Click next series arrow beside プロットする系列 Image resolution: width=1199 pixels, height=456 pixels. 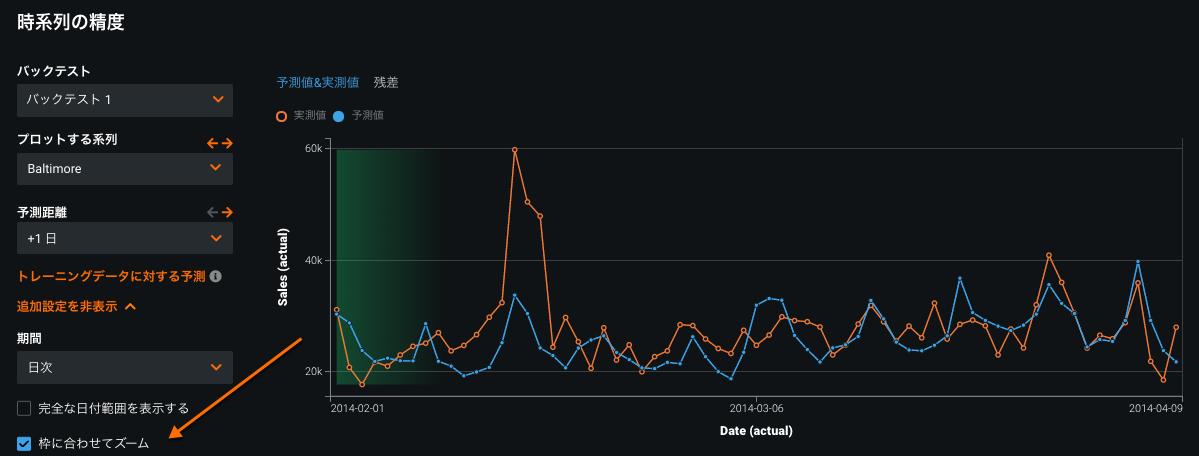[227, 143]
